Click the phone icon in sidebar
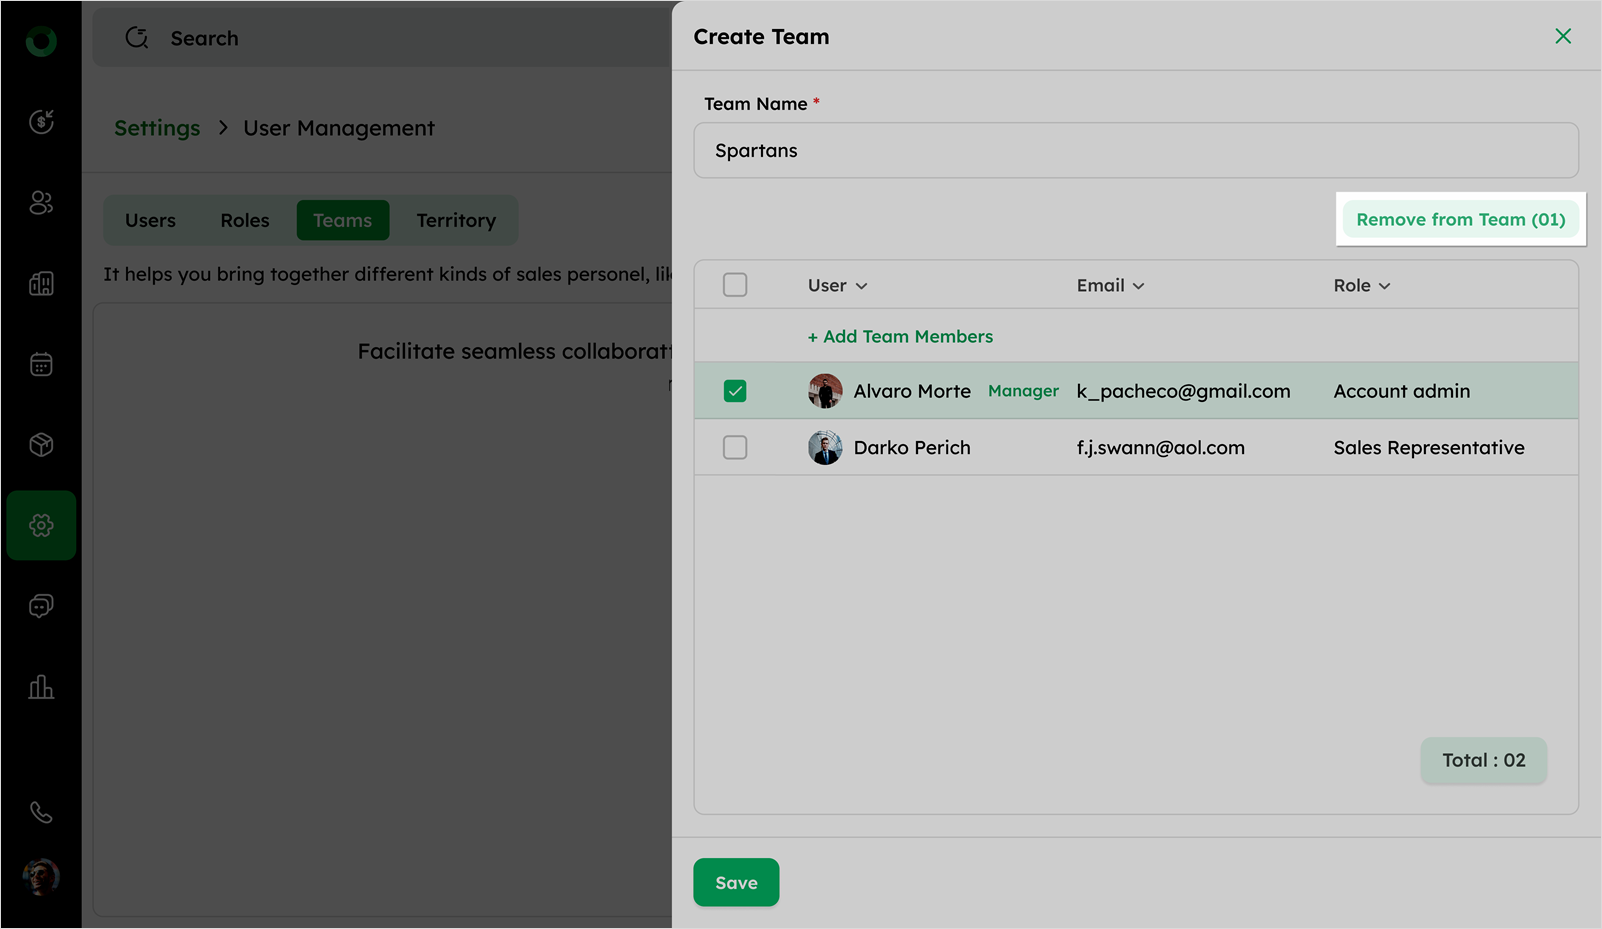Screen dimensions: 1602x929 tap(41, 812)
